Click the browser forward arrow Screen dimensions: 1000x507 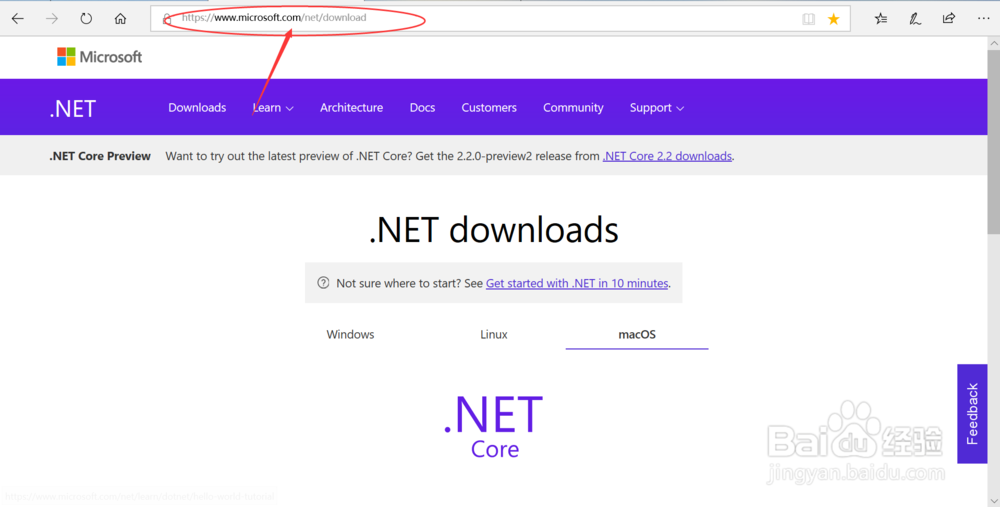point(52,18)
